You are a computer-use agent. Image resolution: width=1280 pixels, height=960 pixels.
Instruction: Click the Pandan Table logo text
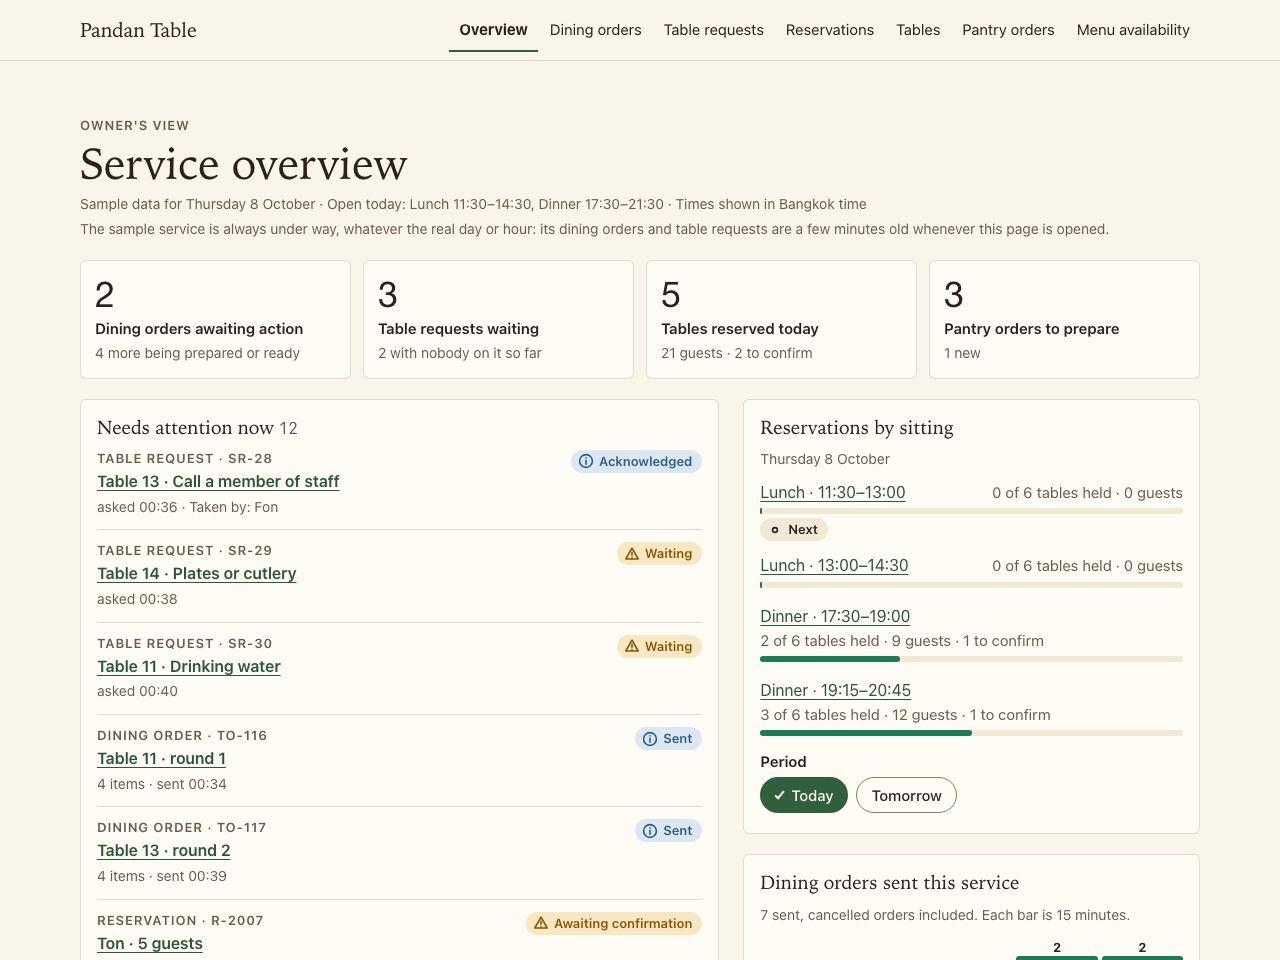138,30
